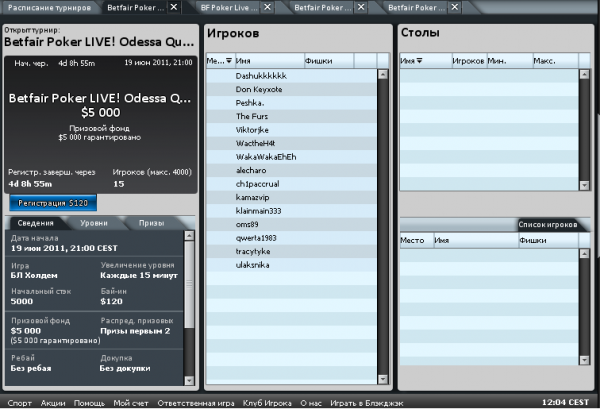Open О нас link
600x409 pixels.
(311, 403)
